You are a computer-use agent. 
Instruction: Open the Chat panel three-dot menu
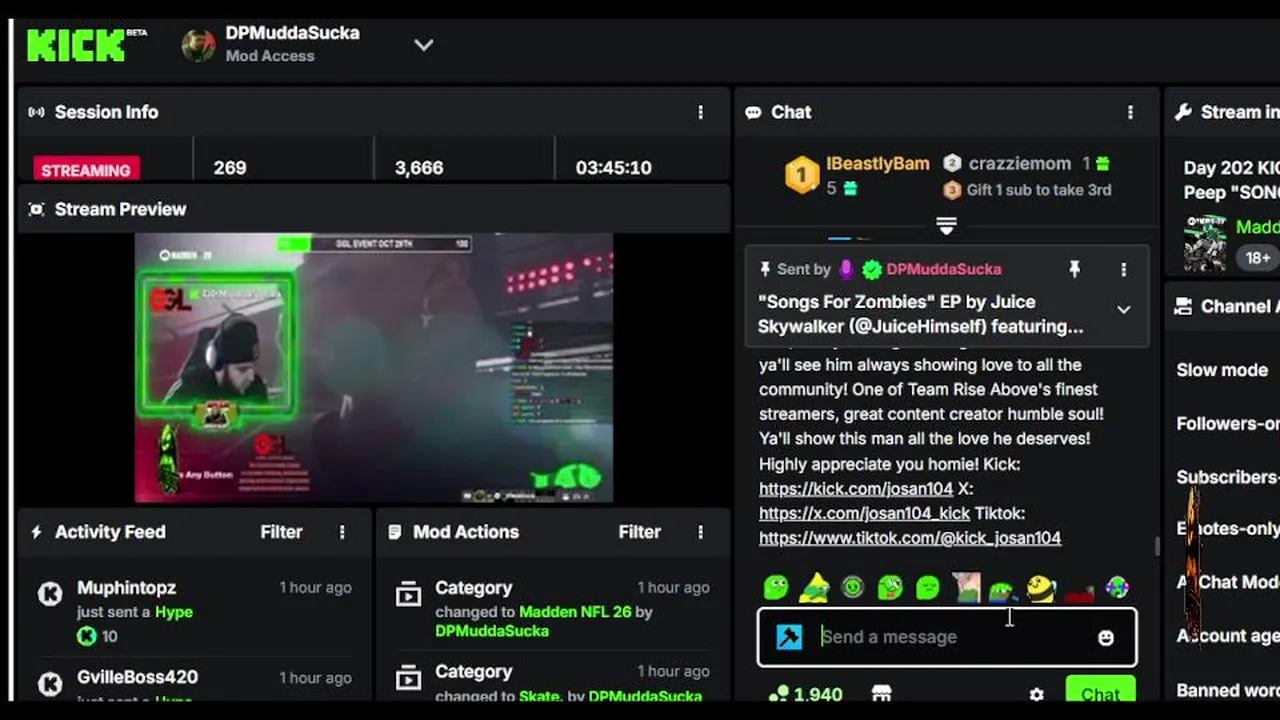click(1131, 112)
